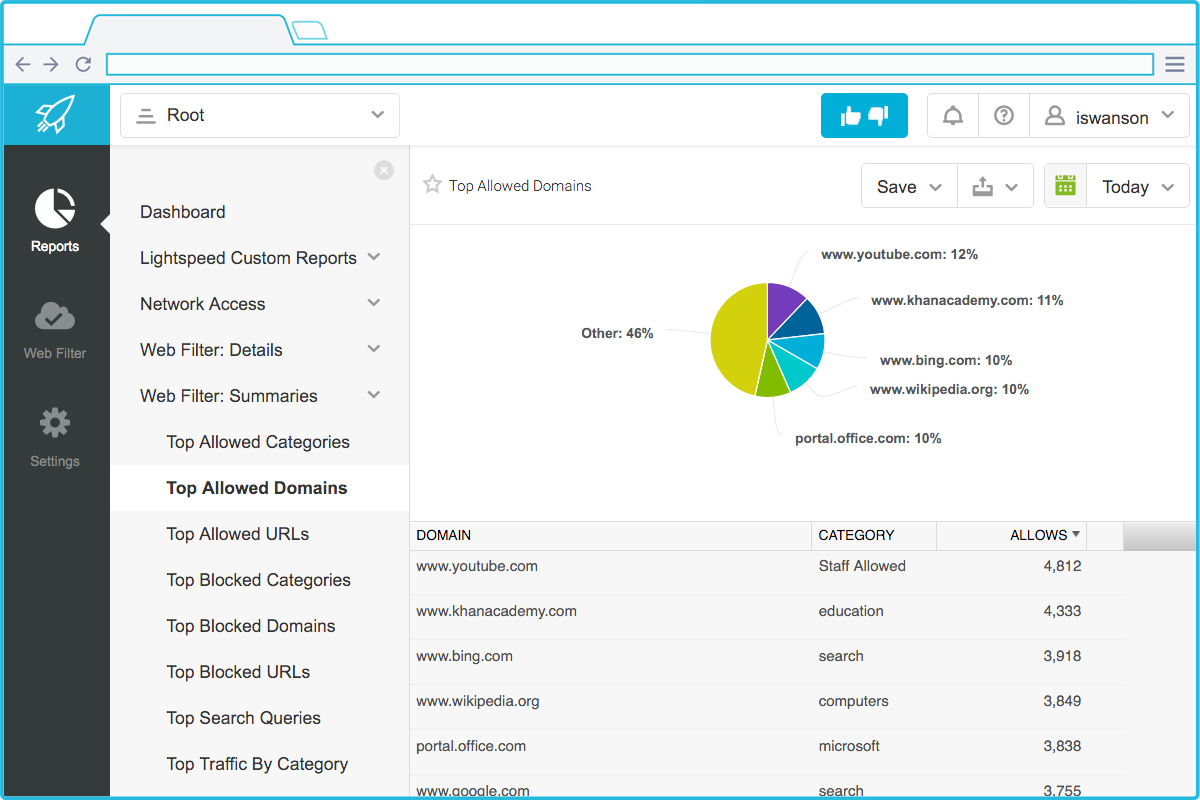The width and height of the screenshot is (1200, 800).
Task: Open the Save dropdown
Action: point(909,187)
